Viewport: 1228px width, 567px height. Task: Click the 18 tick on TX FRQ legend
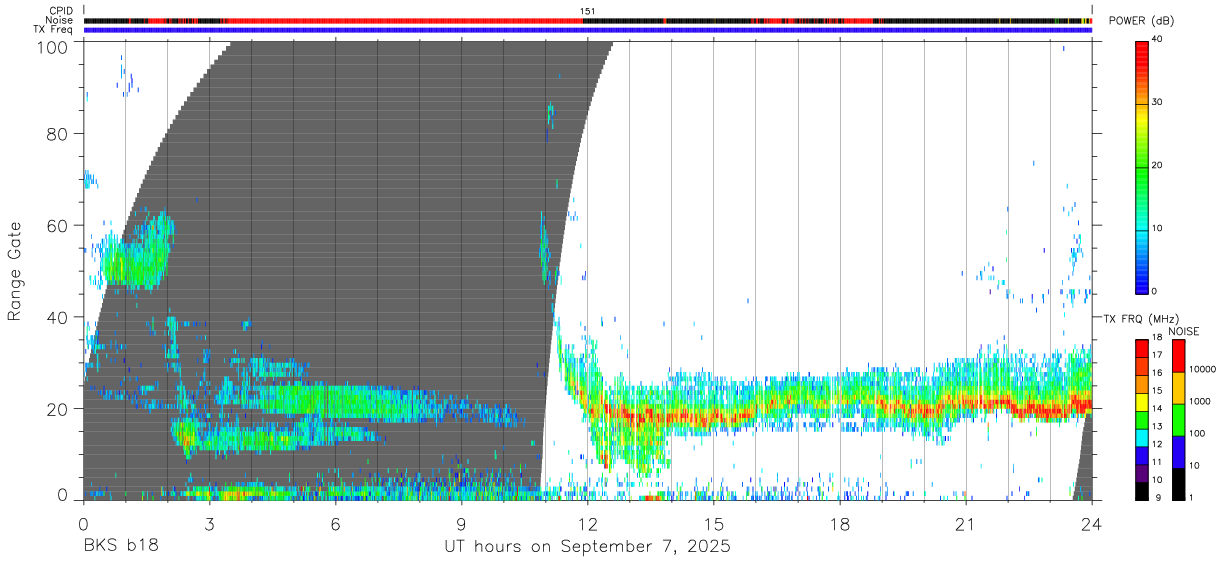coord(1157,337)
